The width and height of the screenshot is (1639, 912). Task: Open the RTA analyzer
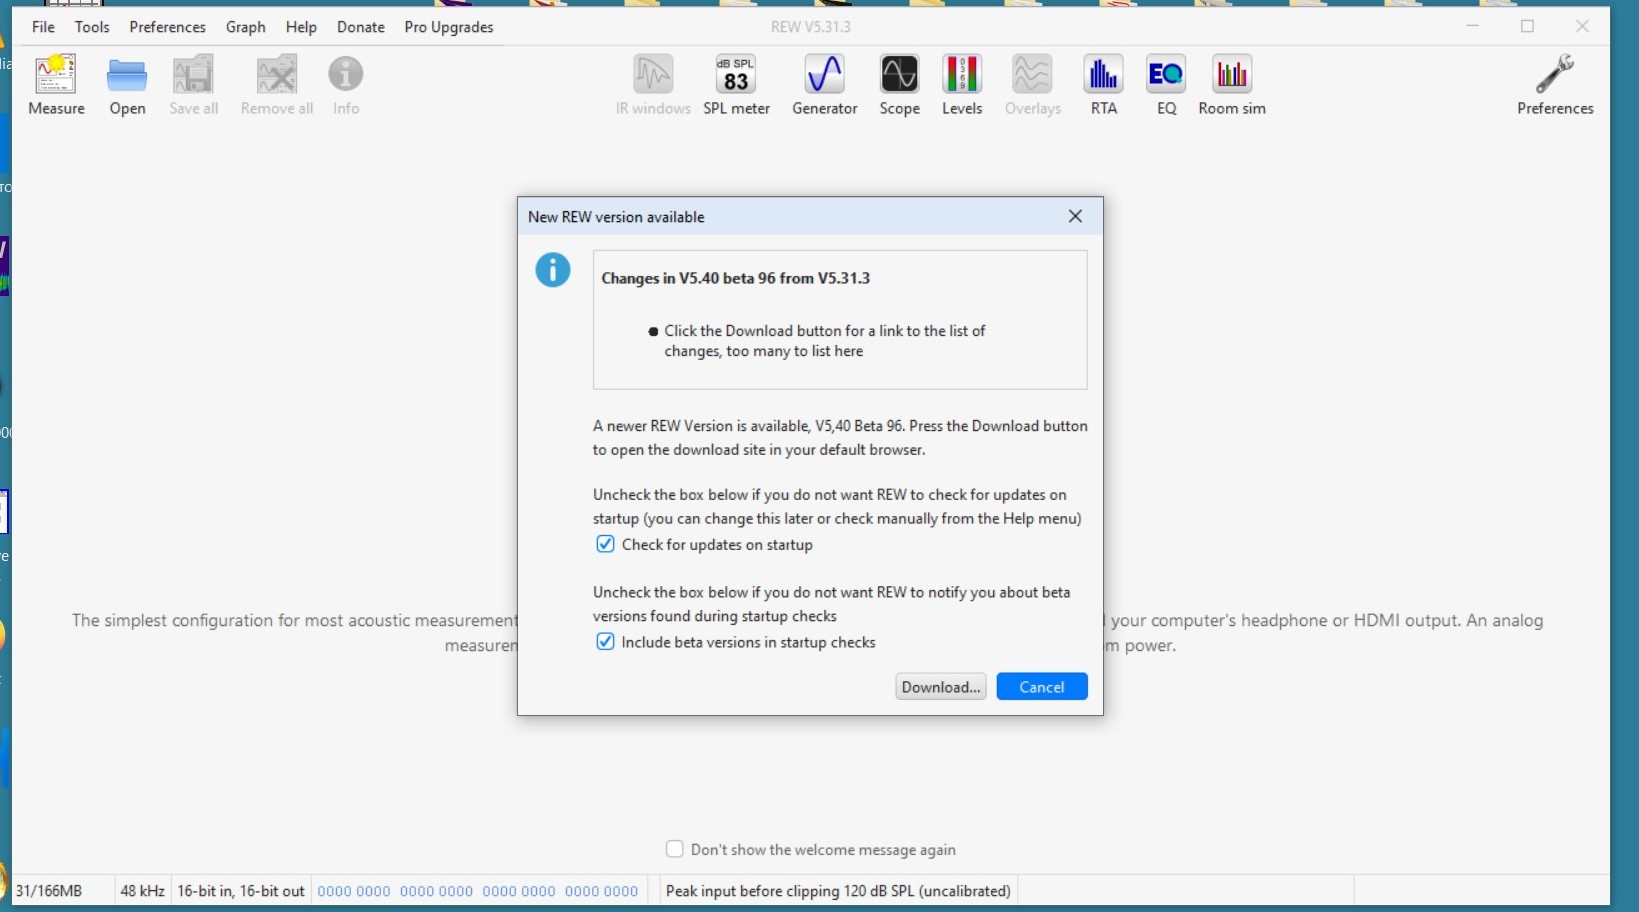click(x=1103, y=85)
